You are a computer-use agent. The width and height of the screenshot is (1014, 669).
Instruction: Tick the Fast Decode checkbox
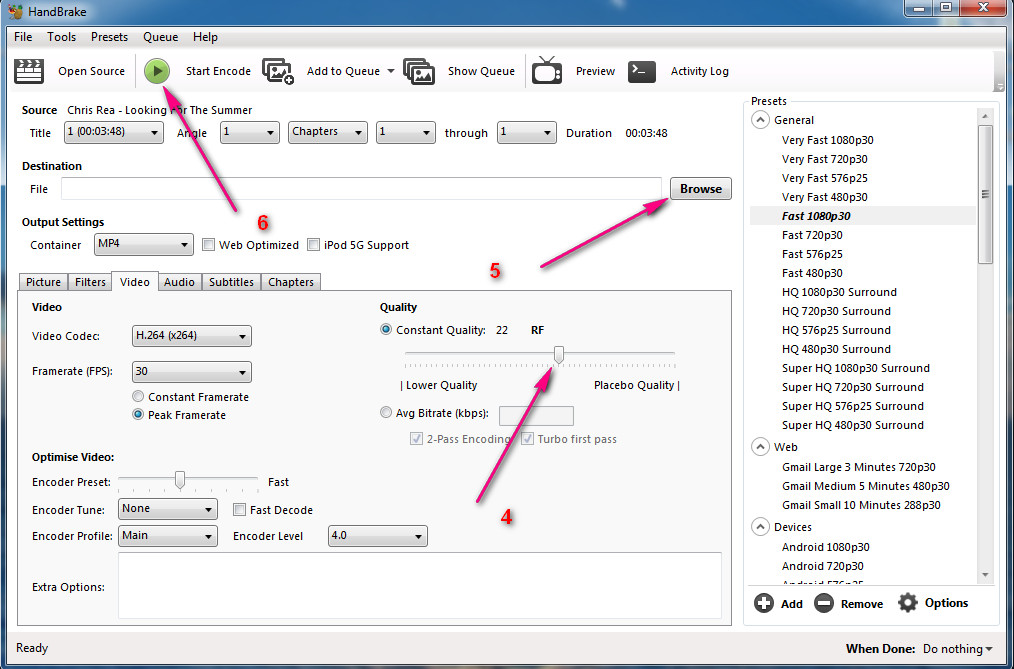[239, 509]
